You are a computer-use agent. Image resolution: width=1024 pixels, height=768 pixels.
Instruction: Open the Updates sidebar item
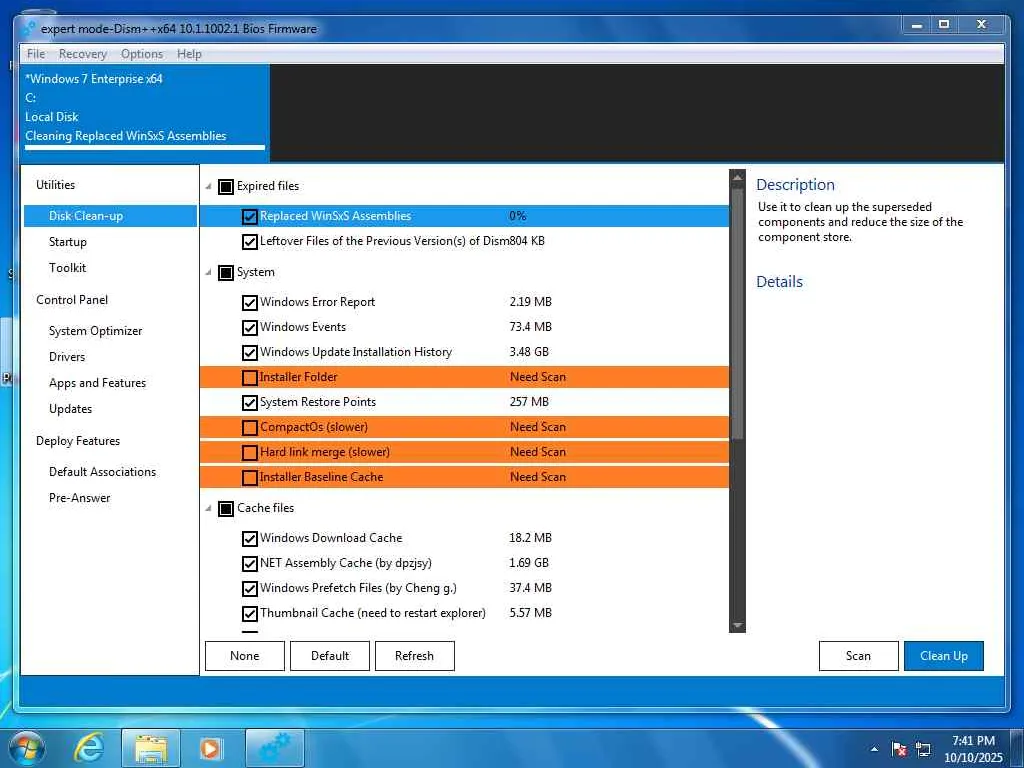71,409
